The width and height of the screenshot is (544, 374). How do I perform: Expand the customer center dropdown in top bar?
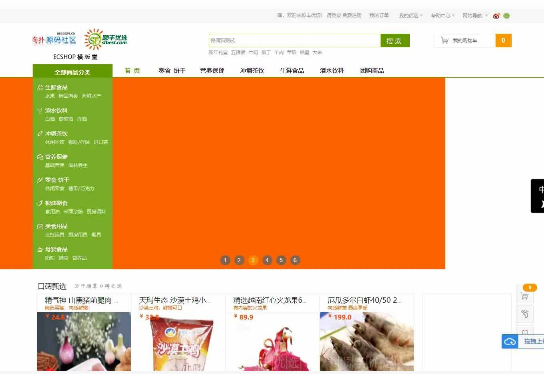coord(443,15)
